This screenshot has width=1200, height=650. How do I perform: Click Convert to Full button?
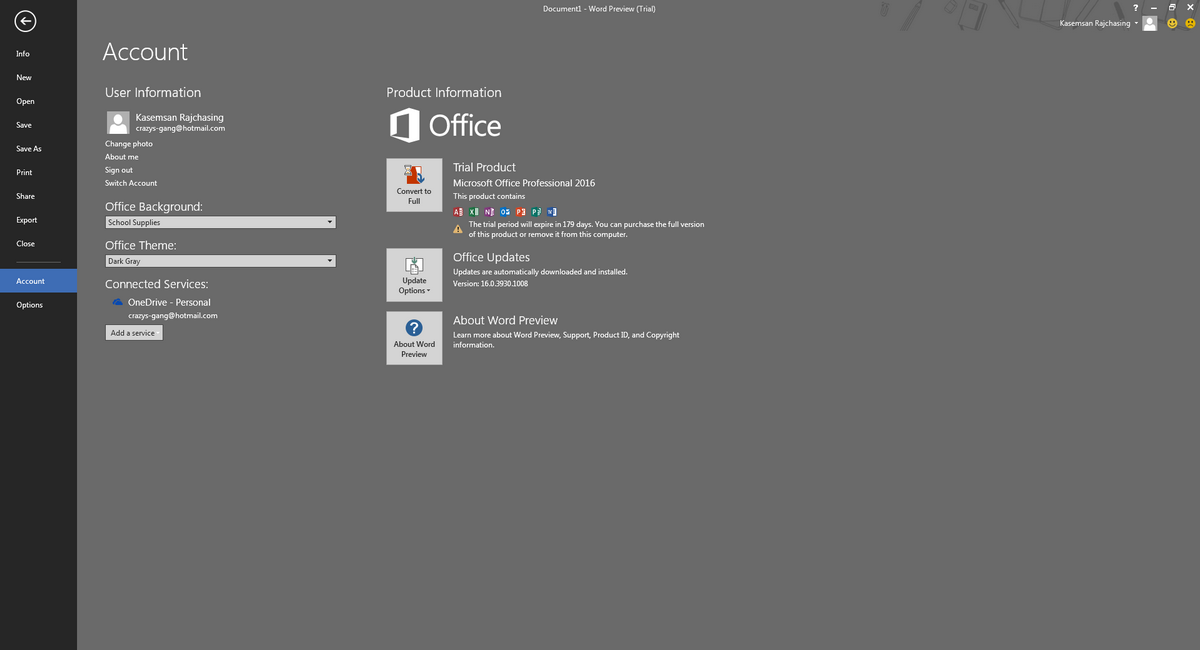click(414, 185)
